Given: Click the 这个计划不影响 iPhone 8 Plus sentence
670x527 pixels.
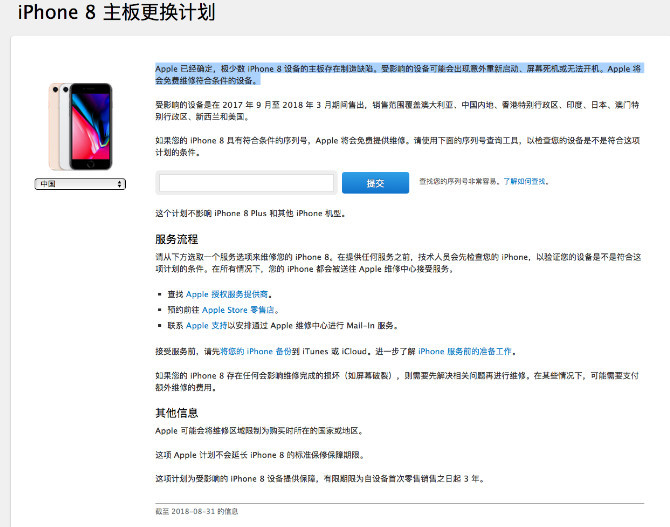Looking at the screenshot, I should (x=250, y=213).
